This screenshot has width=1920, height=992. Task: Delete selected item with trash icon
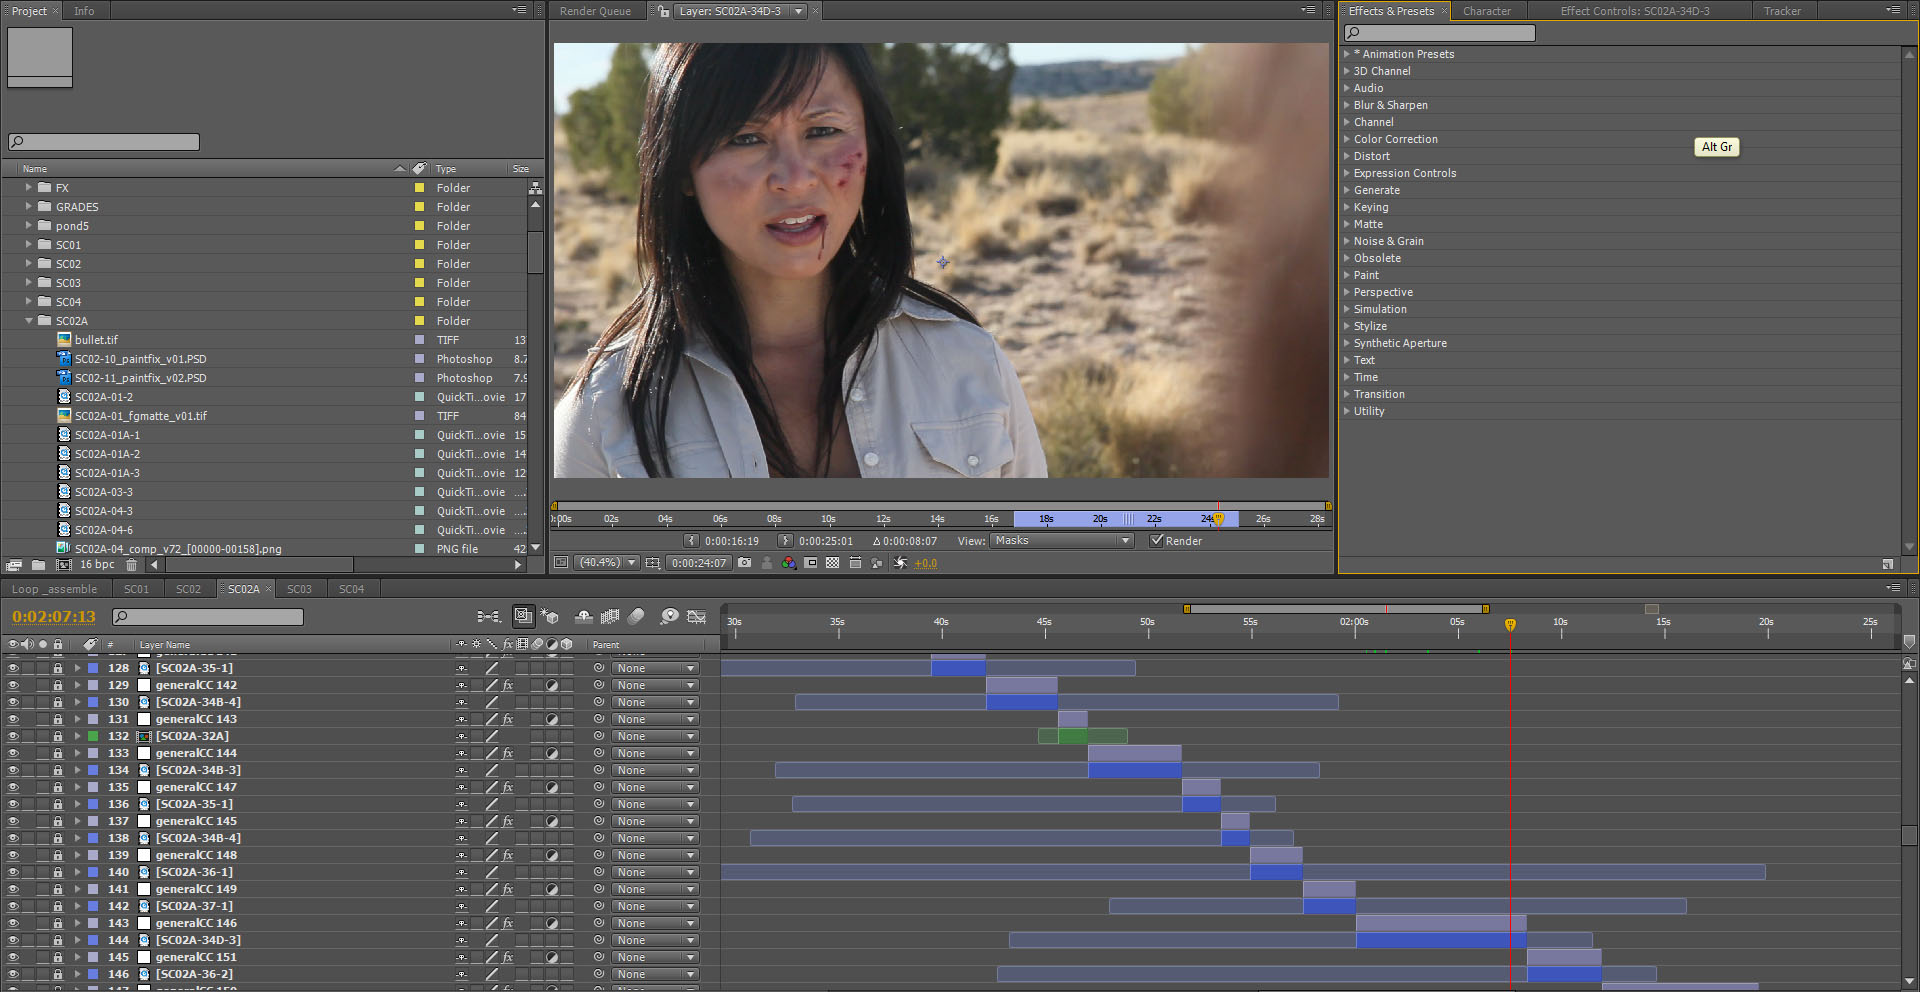pyautogui.click(x=131, y=565)
